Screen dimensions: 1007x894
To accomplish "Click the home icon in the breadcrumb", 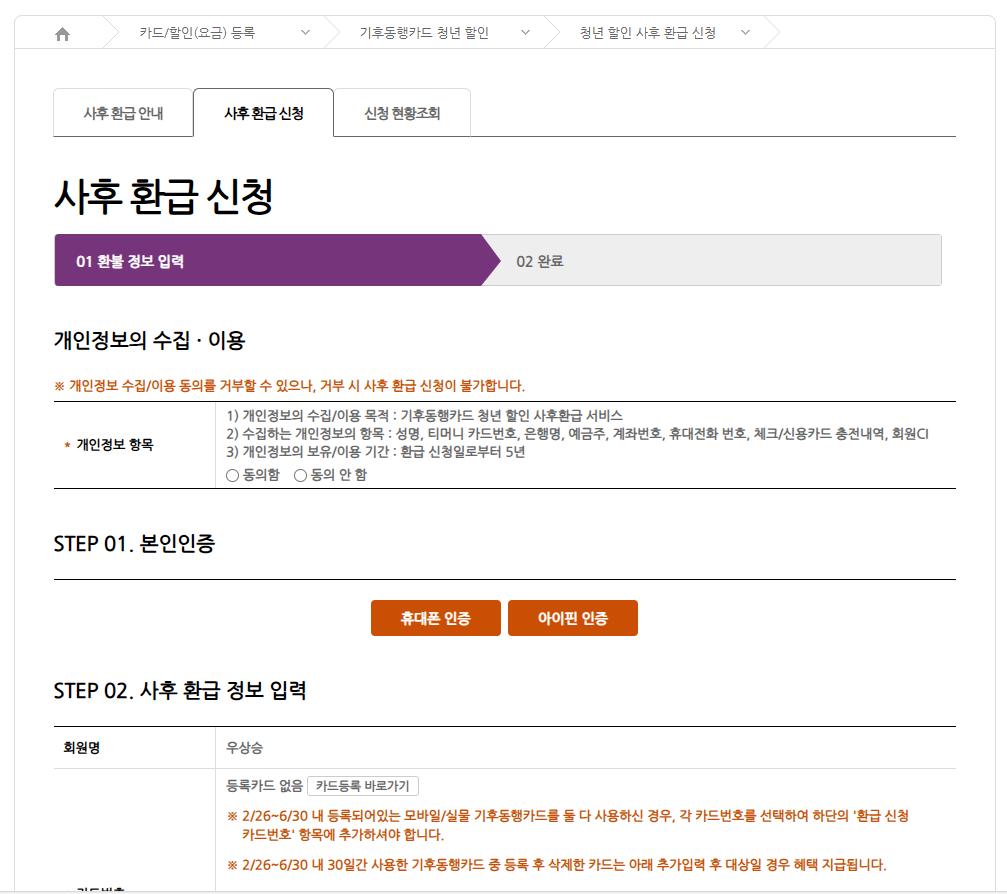I will coord(63,31).
